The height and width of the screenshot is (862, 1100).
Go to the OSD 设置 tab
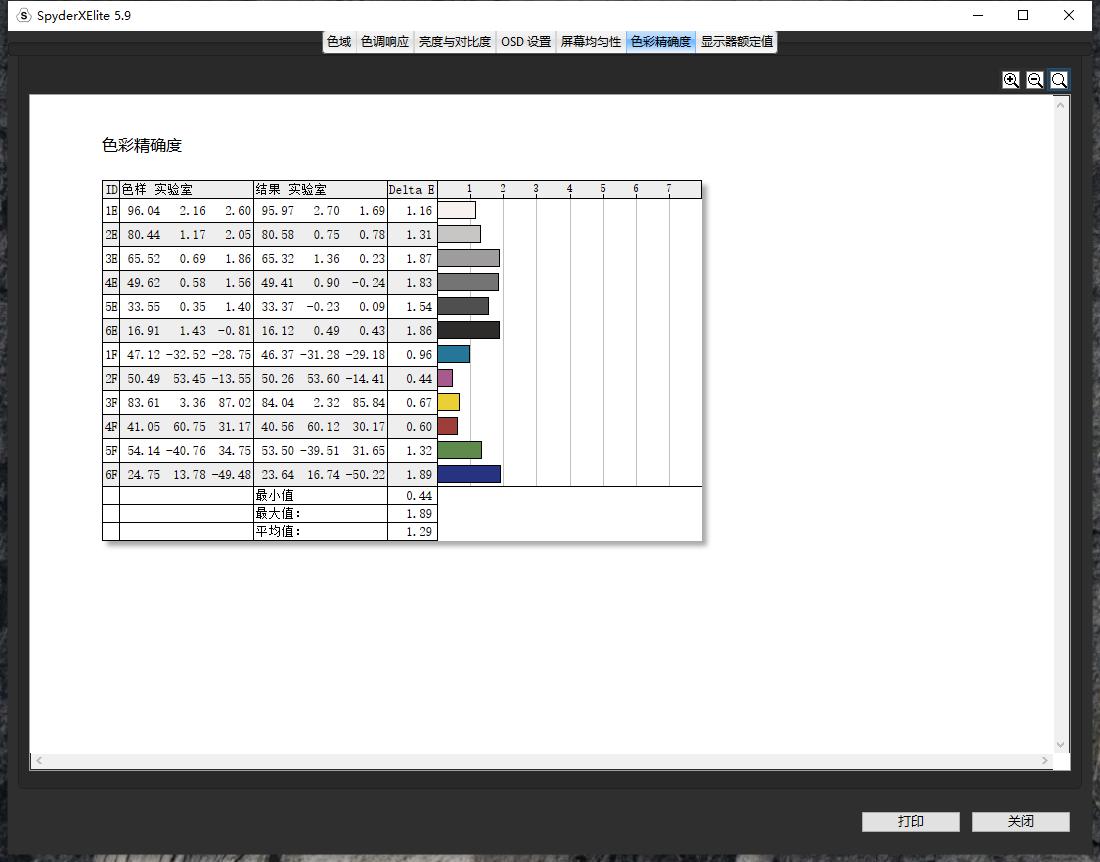tap(526, 42)
